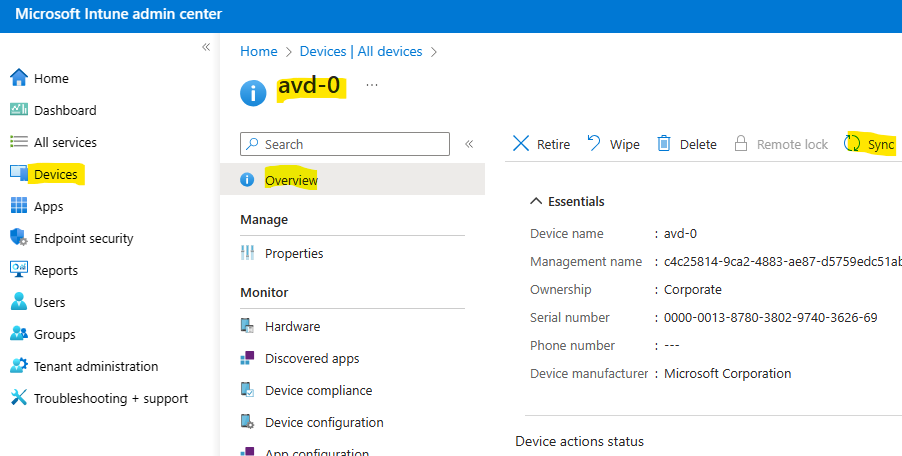The height and width of the screenshot is (456, 902).
Task: Click the Wipe button label
Action: point(625,145)
